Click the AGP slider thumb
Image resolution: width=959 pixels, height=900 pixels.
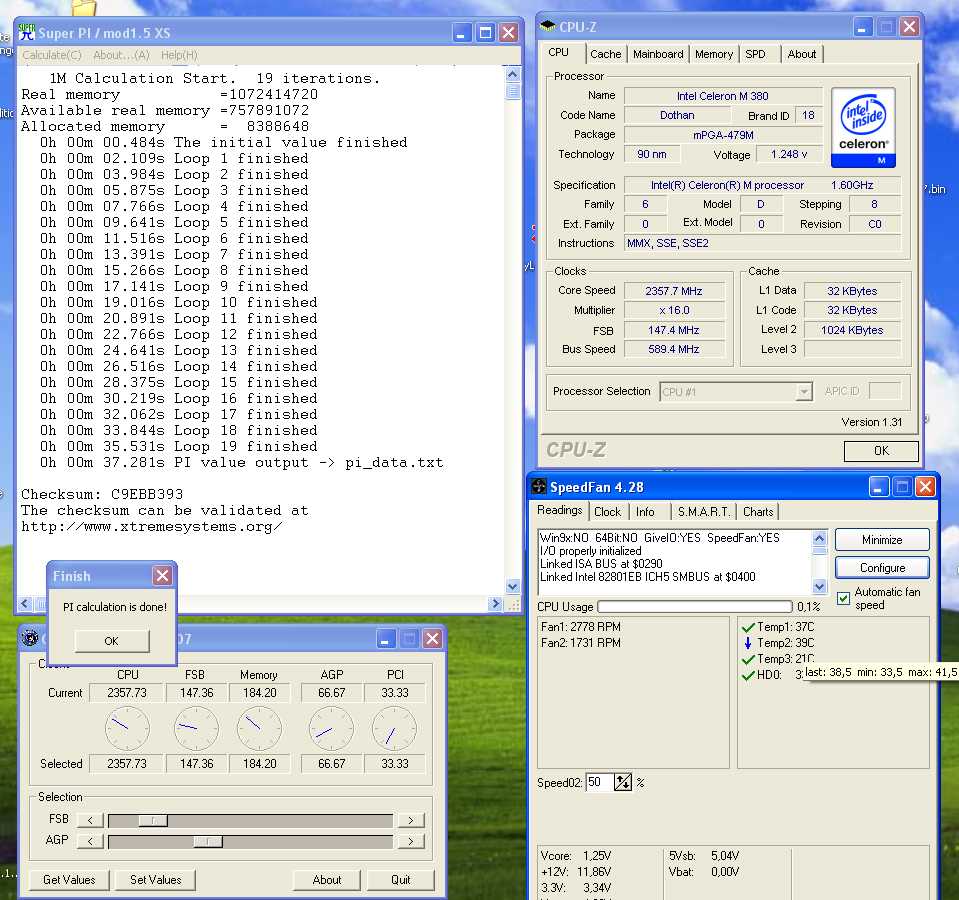coord(207,841)
